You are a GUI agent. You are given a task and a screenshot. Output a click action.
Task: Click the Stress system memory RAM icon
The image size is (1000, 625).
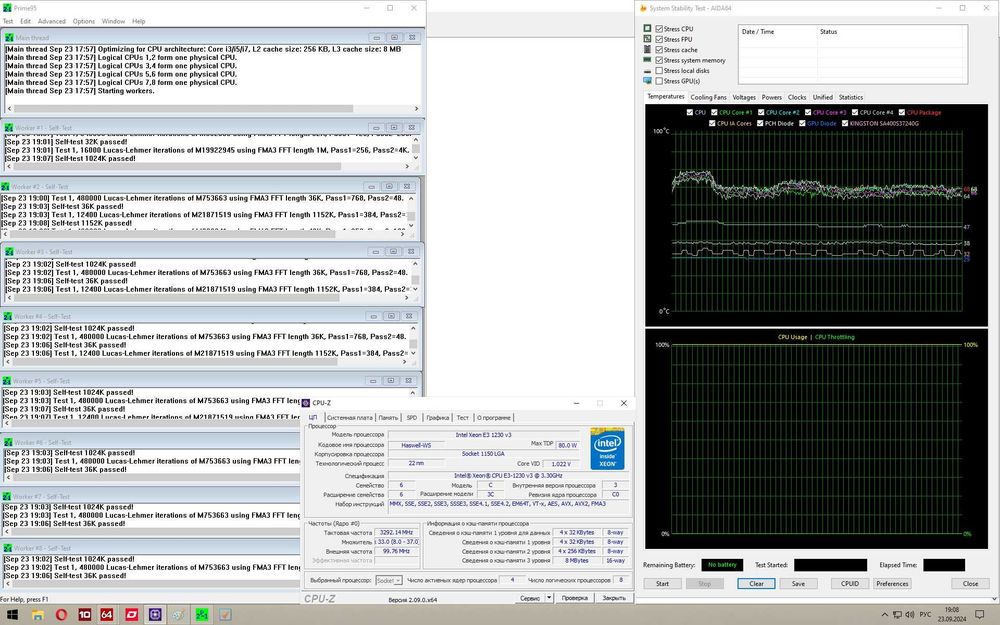click(x=647, y=60)
